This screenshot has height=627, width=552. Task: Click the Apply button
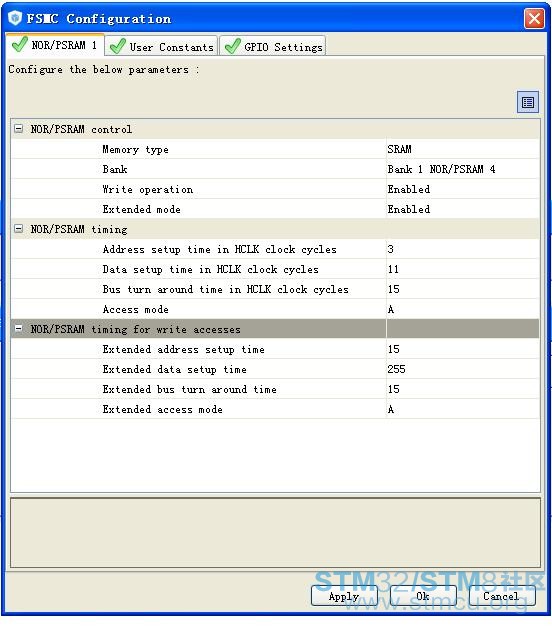point(344,596)
